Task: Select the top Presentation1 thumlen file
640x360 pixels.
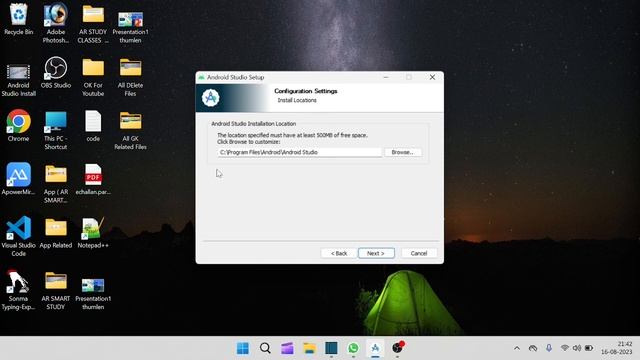Action: tap(130, 27)
